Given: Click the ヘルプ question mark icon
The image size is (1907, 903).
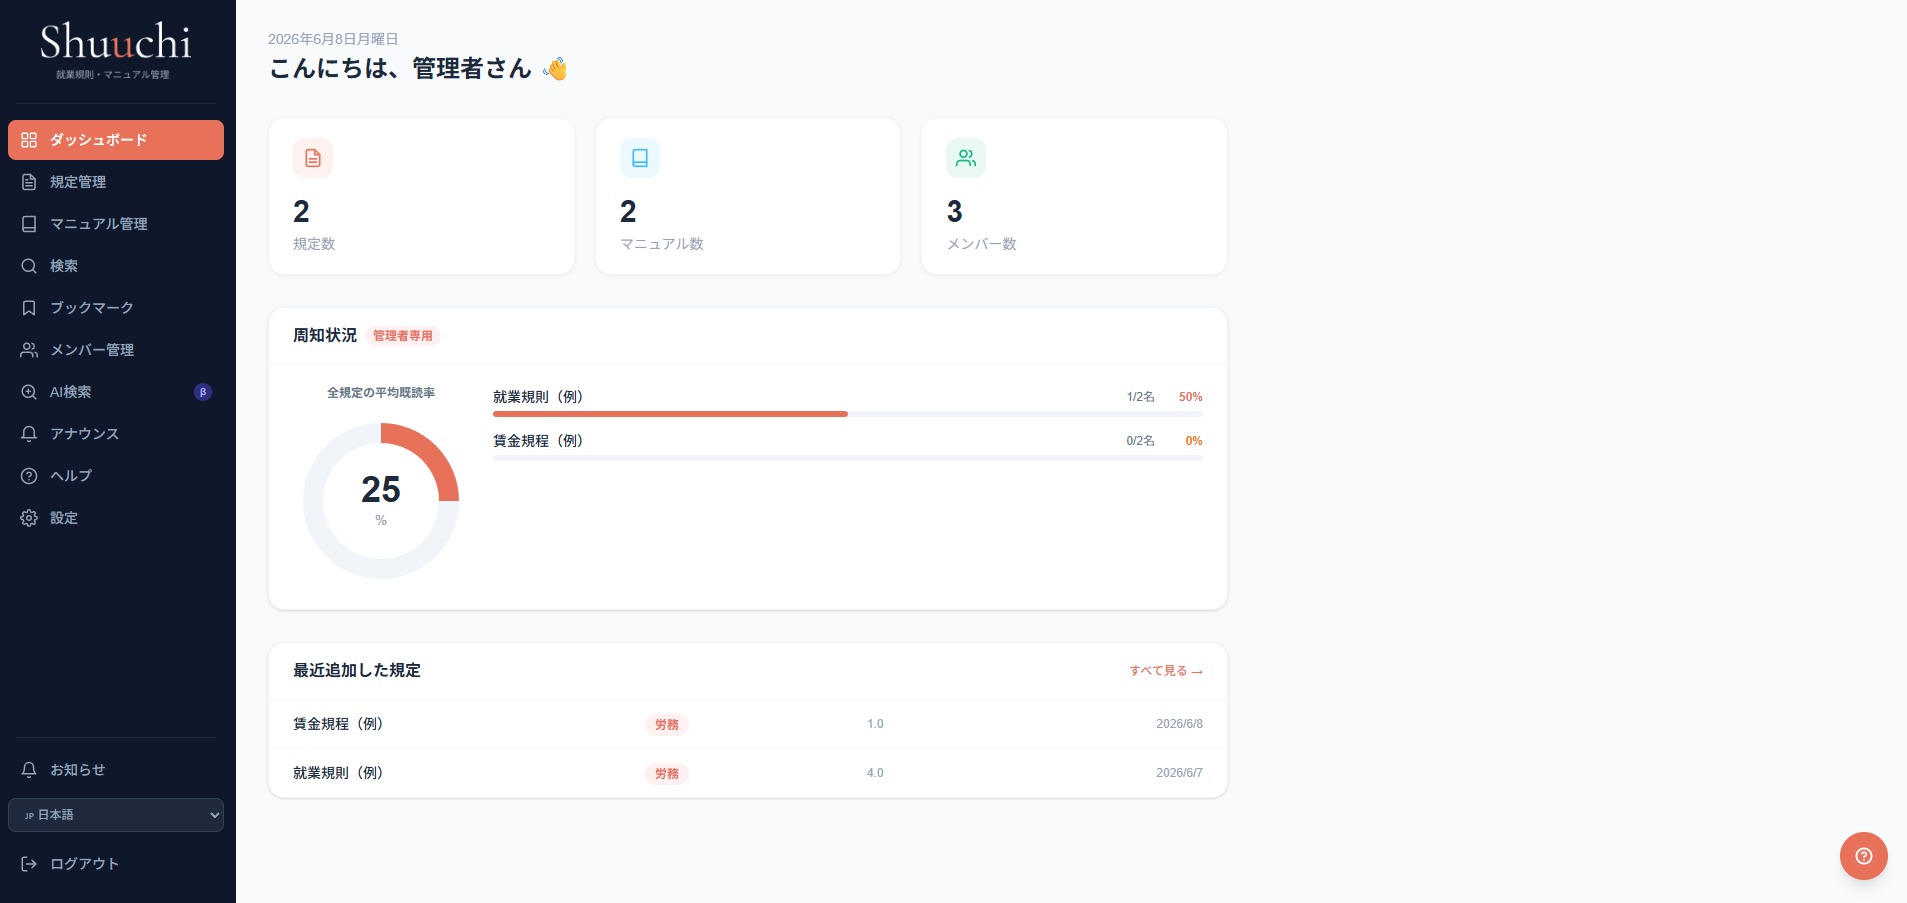Looking at the screenshot, I should (29, 476).
